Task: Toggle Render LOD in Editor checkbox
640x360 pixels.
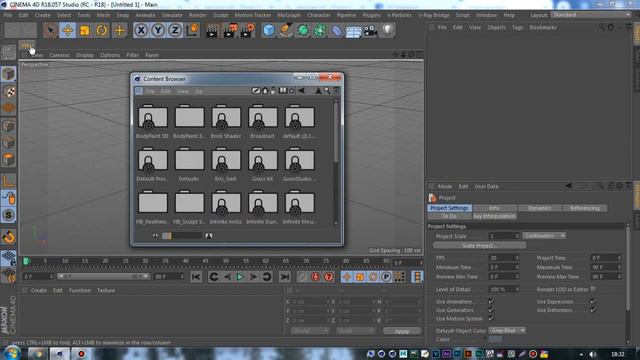Action: [x=593, y=289]
